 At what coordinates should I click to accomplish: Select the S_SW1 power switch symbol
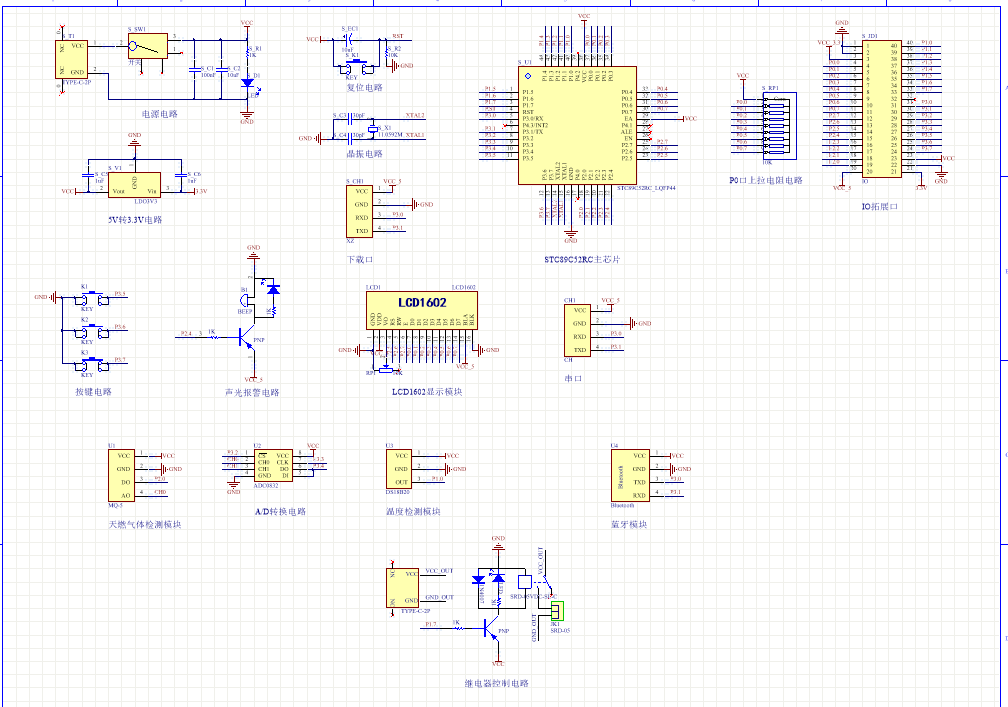coord(148,46)
